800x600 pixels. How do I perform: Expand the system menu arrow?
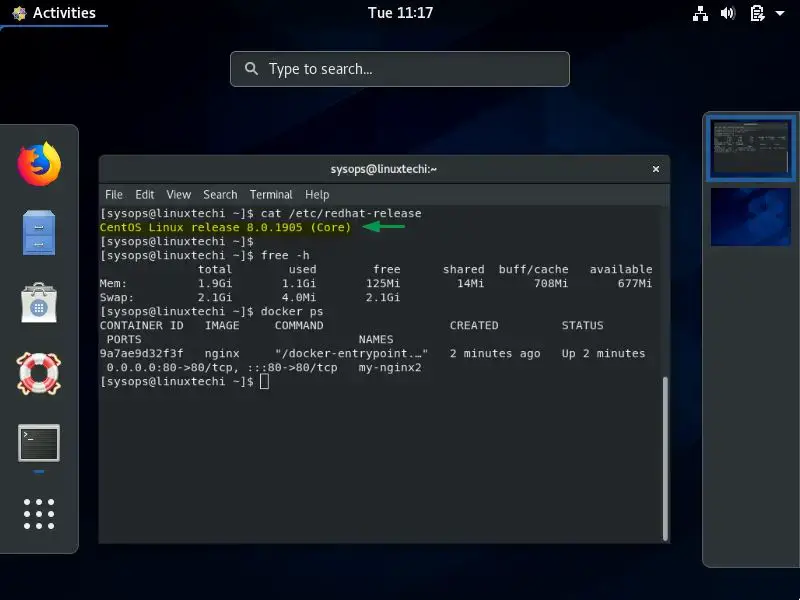point(780,13)
